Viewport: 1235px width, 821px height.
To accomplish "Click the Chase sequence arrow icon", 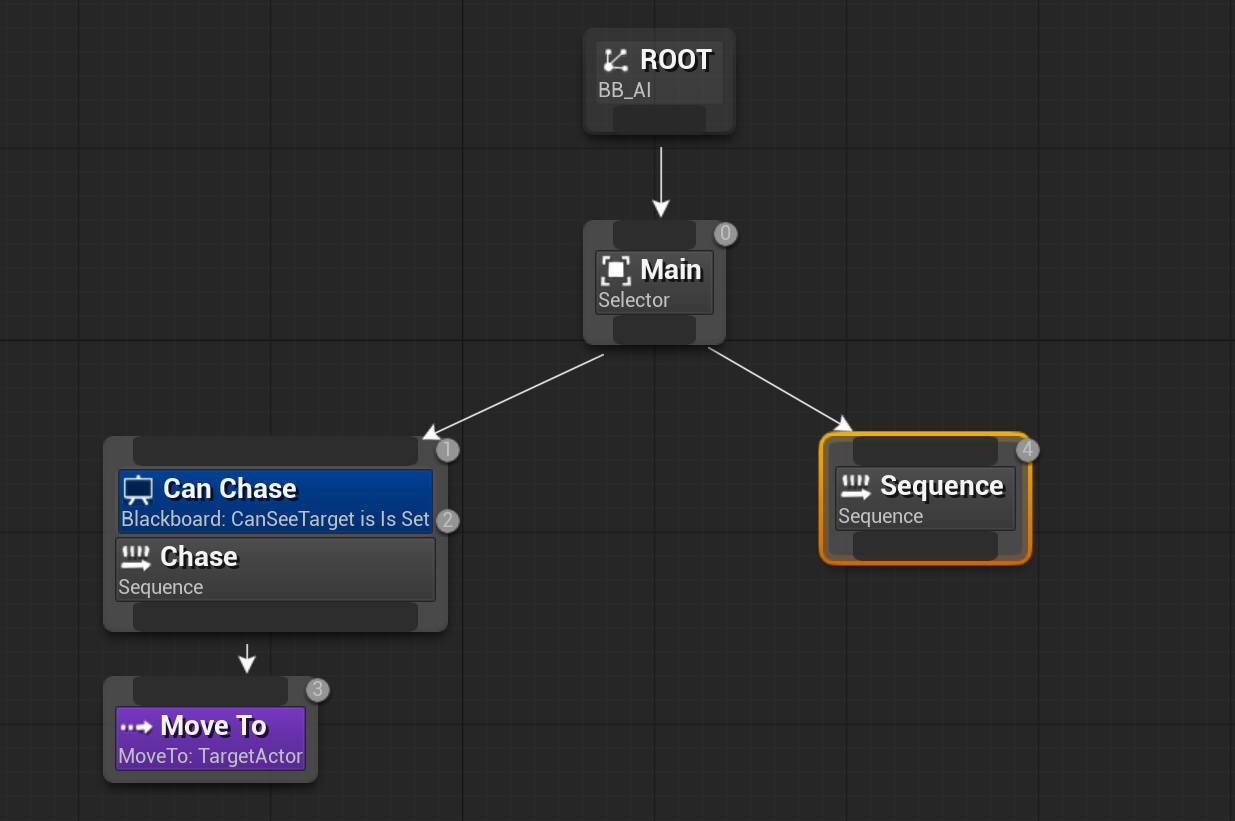I will [x=135, y=557].
